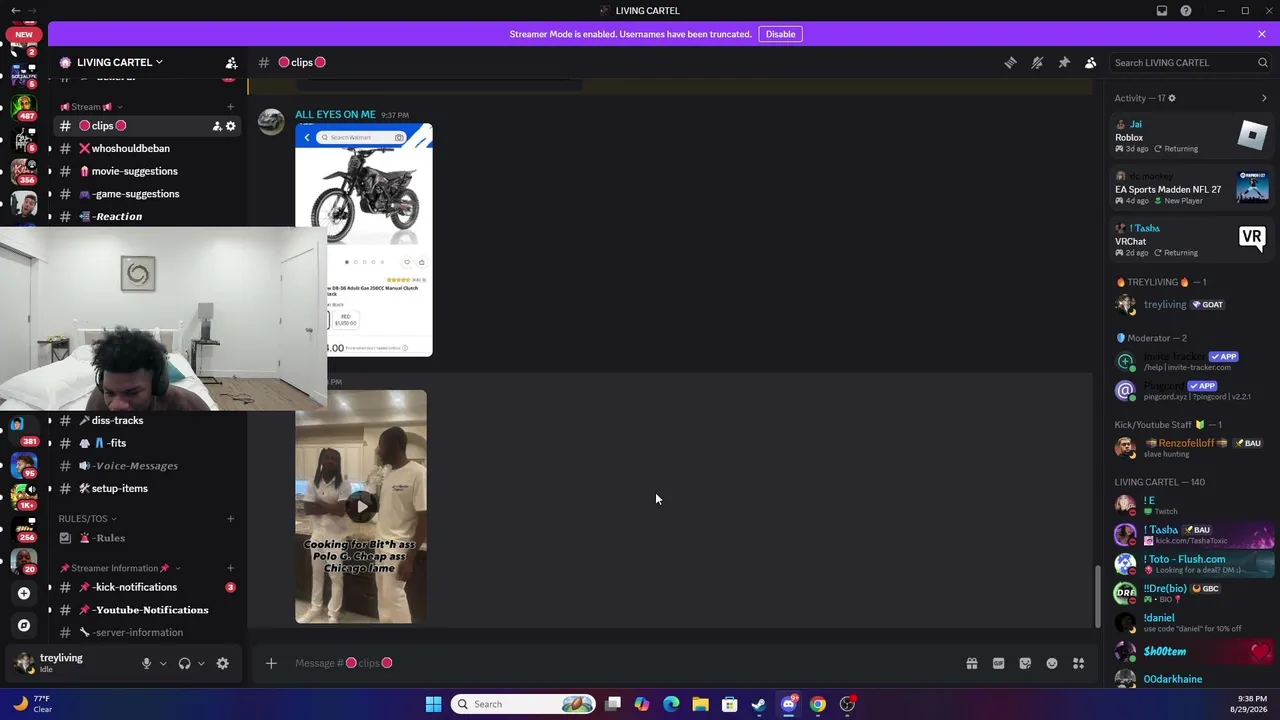
Task: Open the Threads icon in the channel header
Action: pos(1010,62)
